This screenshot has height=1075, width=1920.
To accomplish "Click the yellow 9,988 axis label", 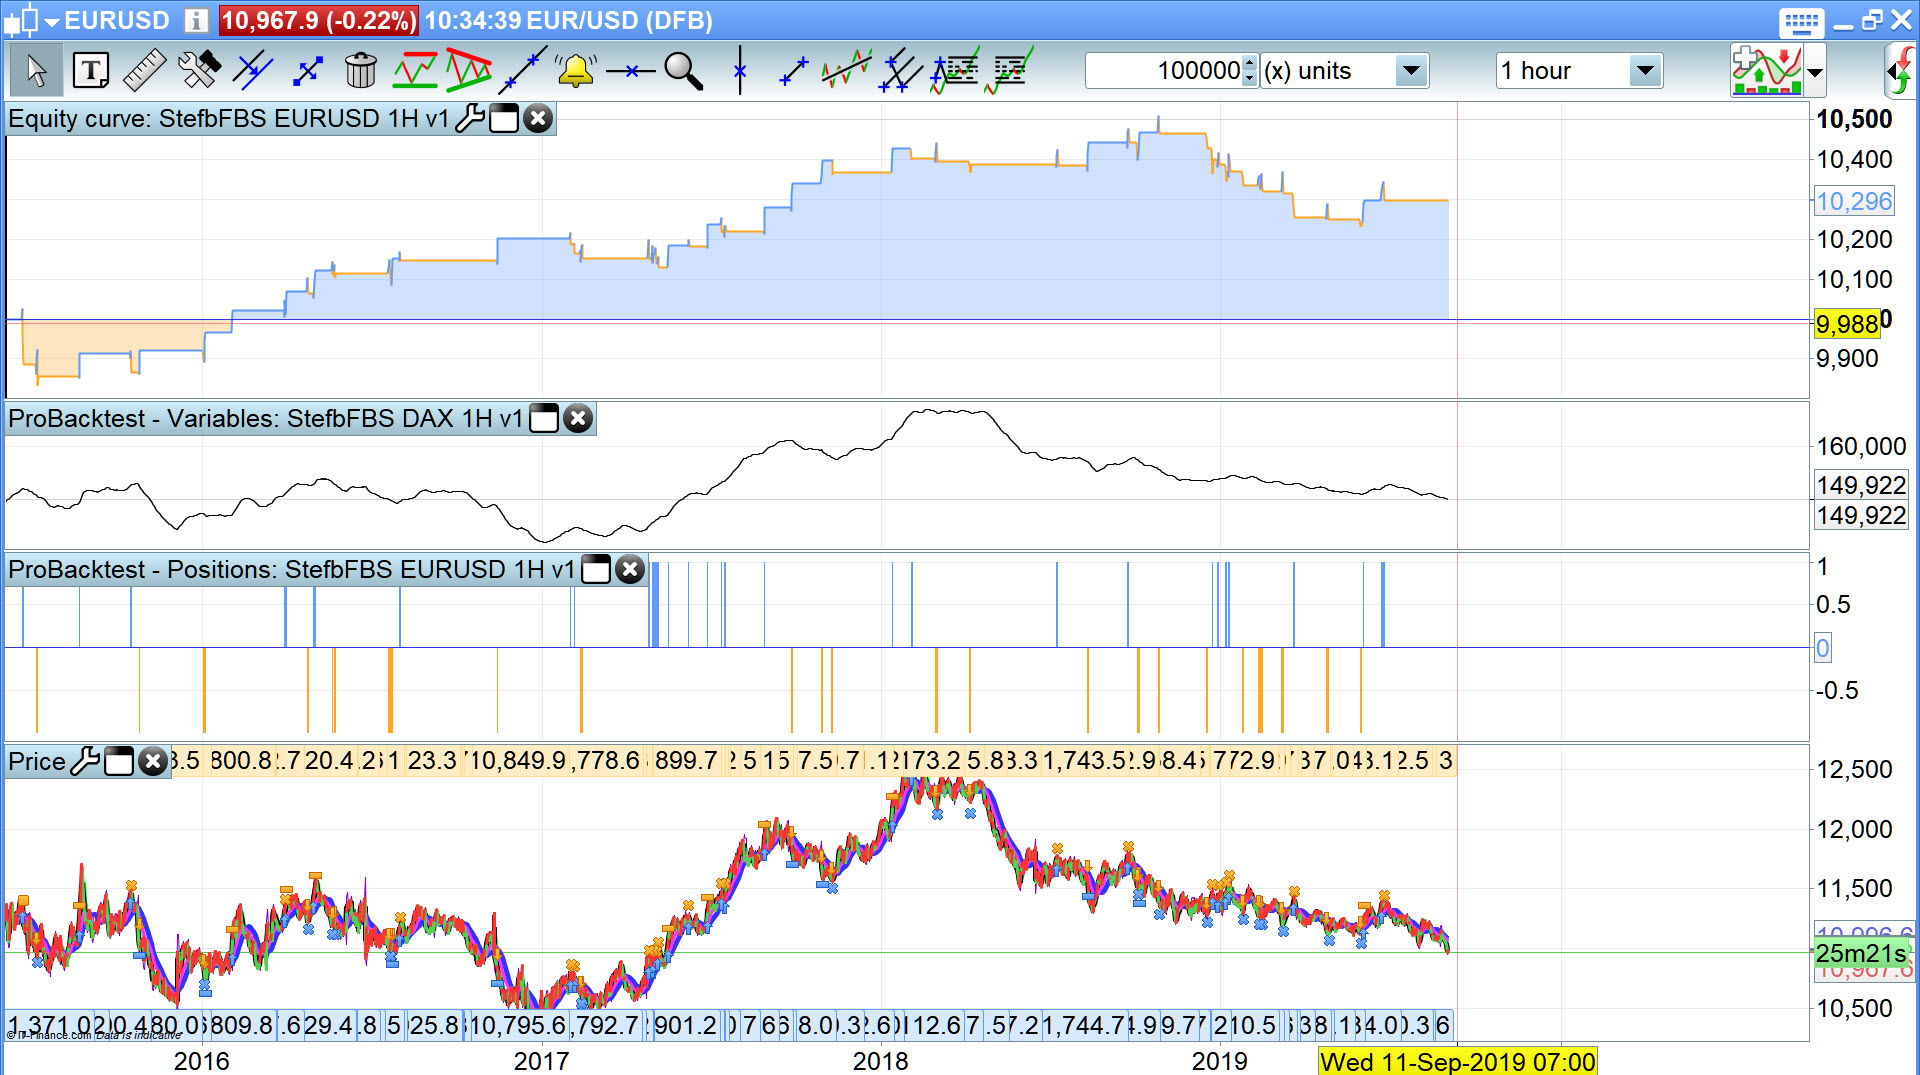I will (x=1847, y=324).
